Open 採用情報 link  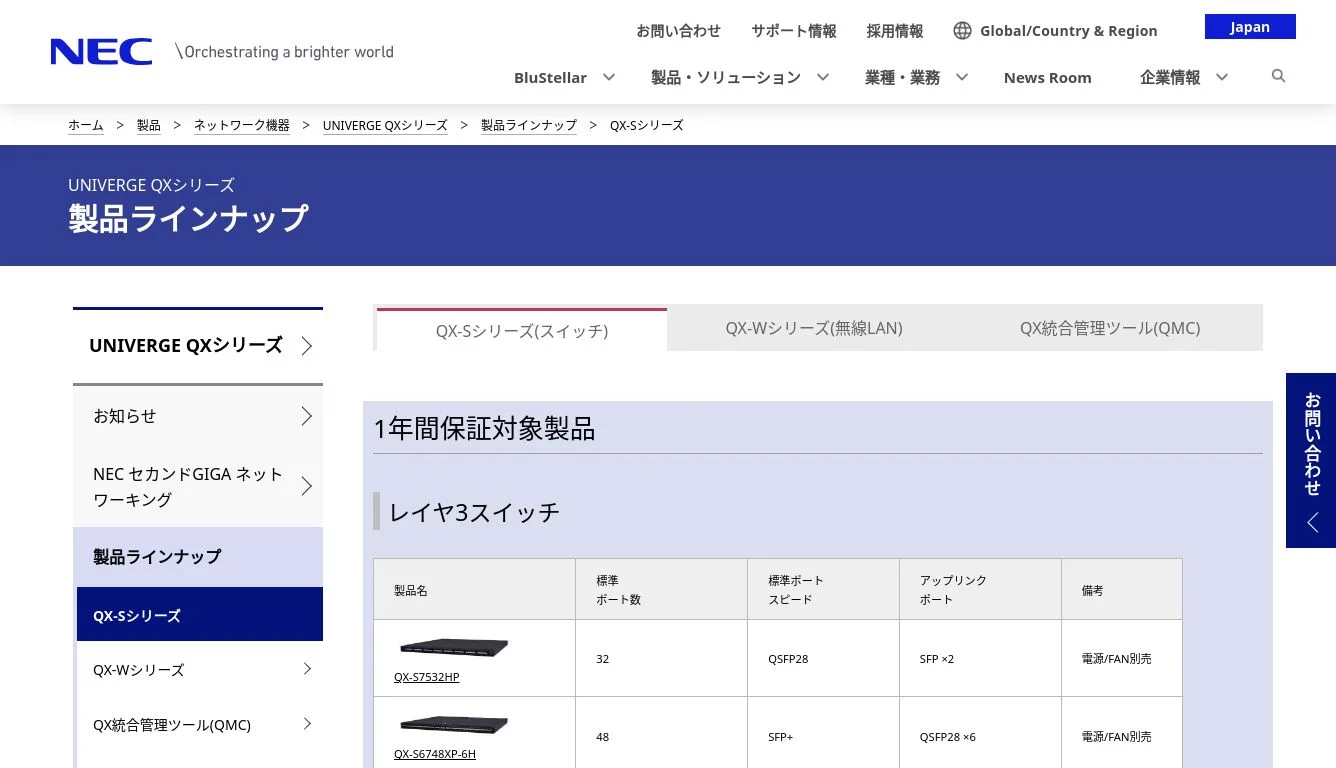895,31
